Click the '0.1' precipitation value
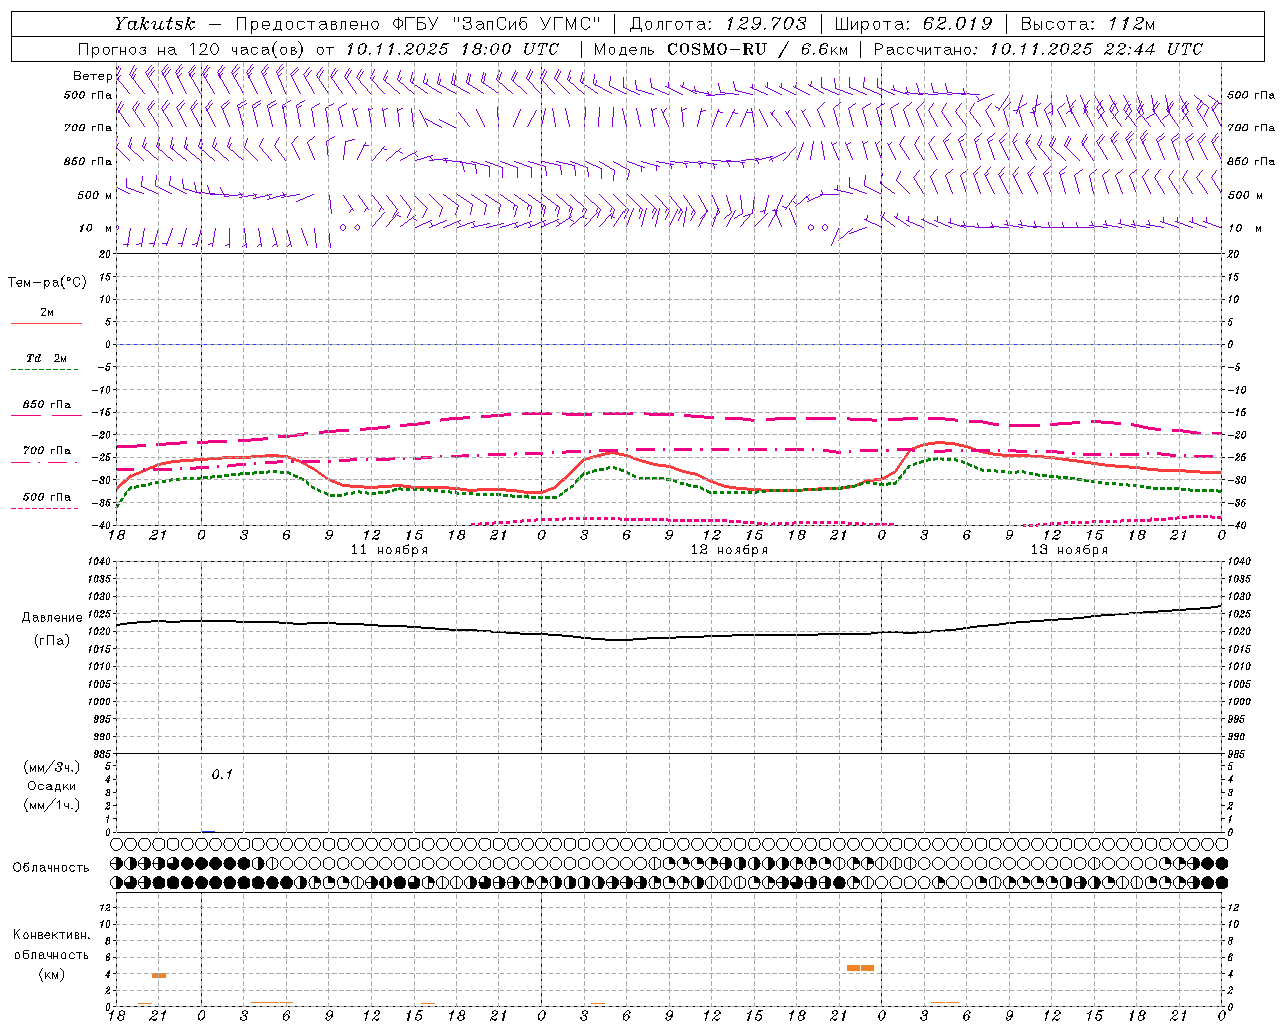The height and width of the screenshot is (1024, 1280). click(x=221, y=774)
